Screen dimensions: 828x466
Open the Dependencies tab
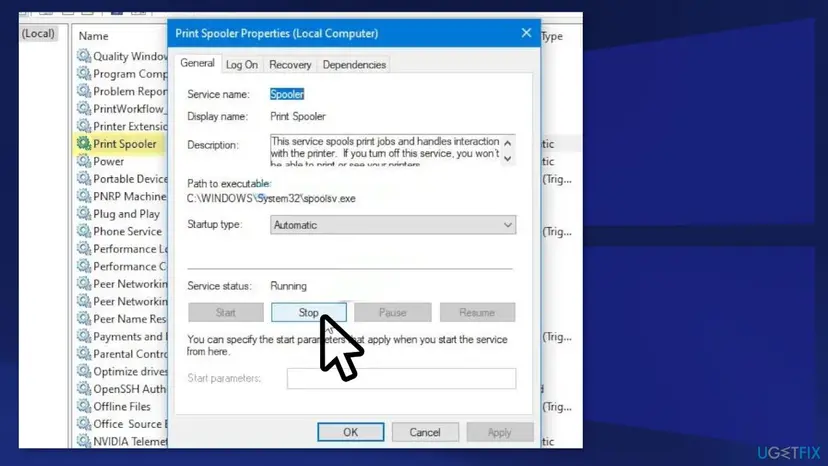click(x=354, y=64)
